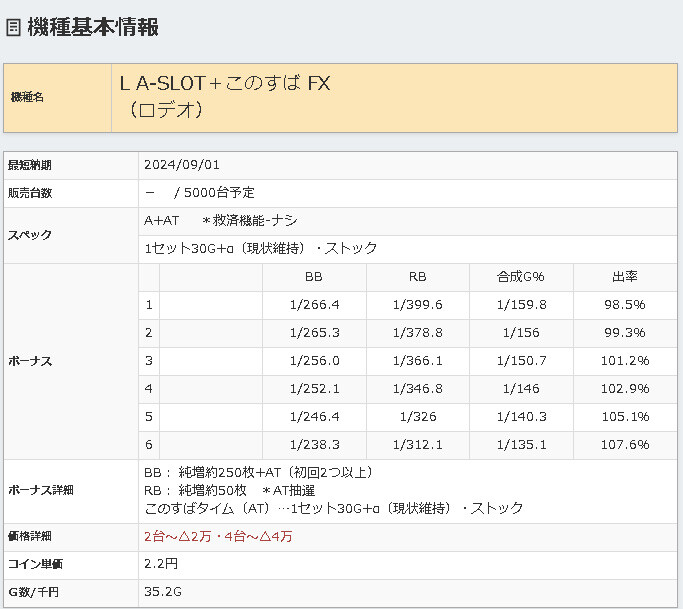Select RB value 1/312.1
Image resolution: width=683 pixels, height=609 pixels.
point(418,445)
